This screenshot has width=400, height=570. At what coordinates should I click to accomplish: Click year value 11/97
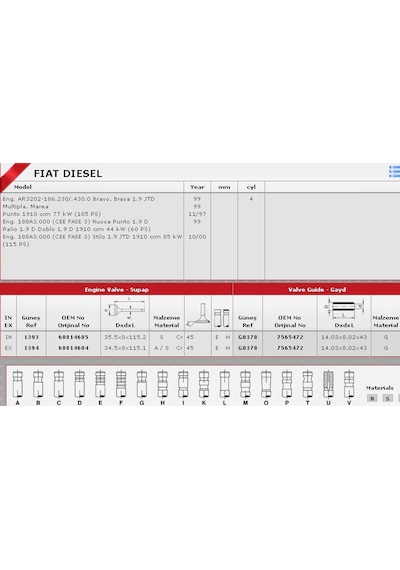click(x=197, y=214)
